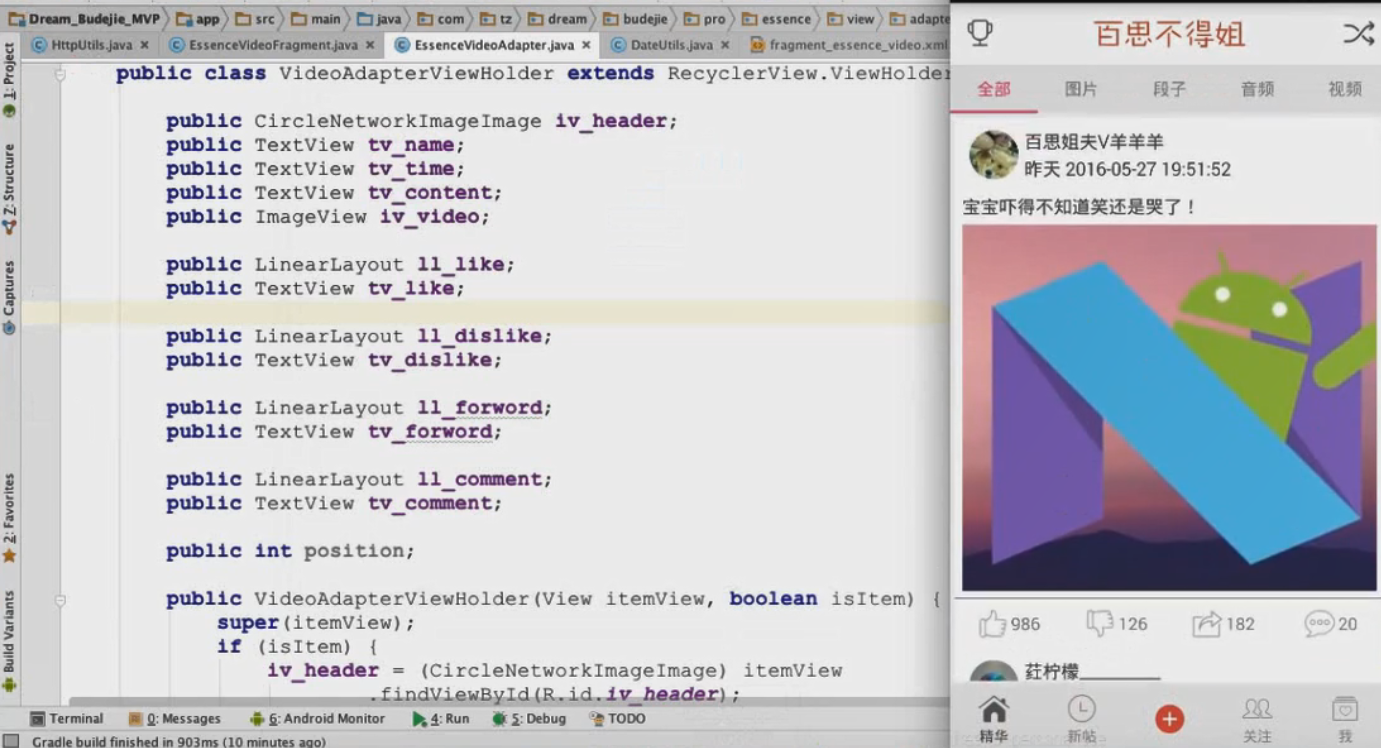Tap the timestamp 昨天 2016-05-27 19:51:52
The height and width of the screenshot is (748, 1381).
(1128, 169)
